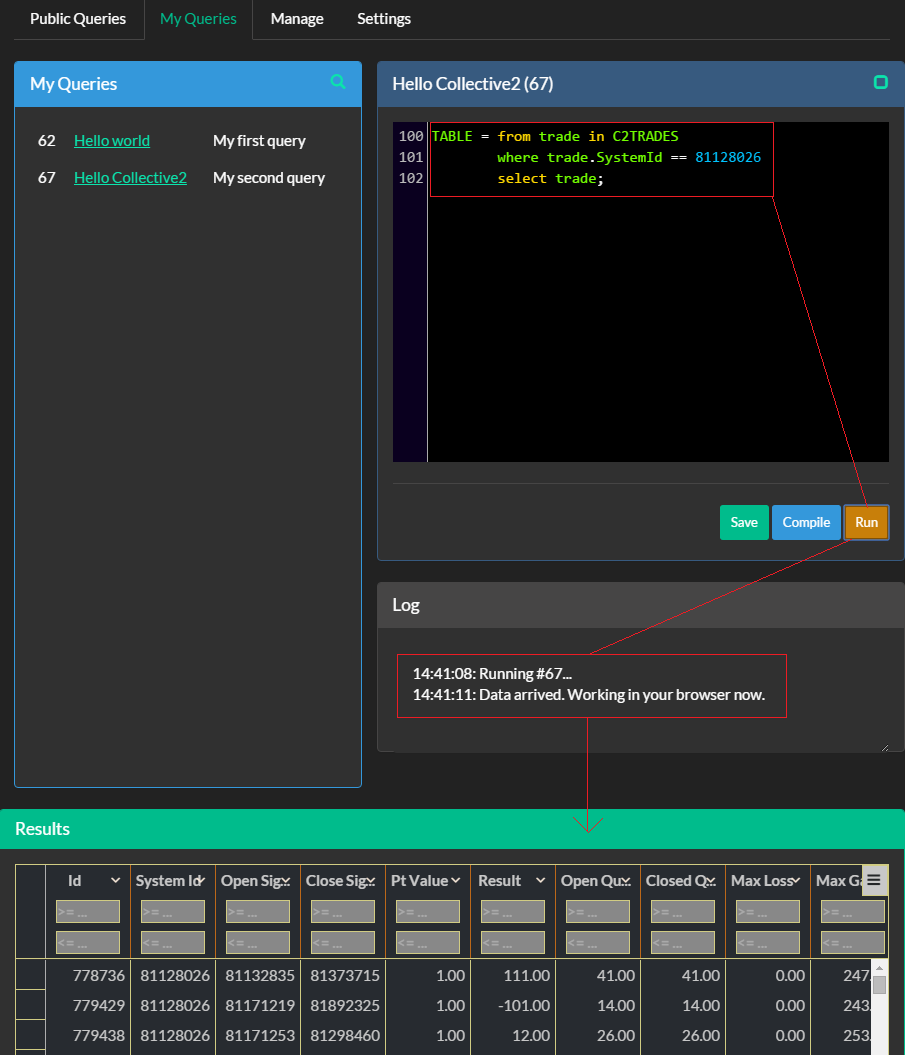Image resolution: width=905 pixels, height=1055 pixels.
Task: Expand the Result column dropdown
Action: pos(540,880)
